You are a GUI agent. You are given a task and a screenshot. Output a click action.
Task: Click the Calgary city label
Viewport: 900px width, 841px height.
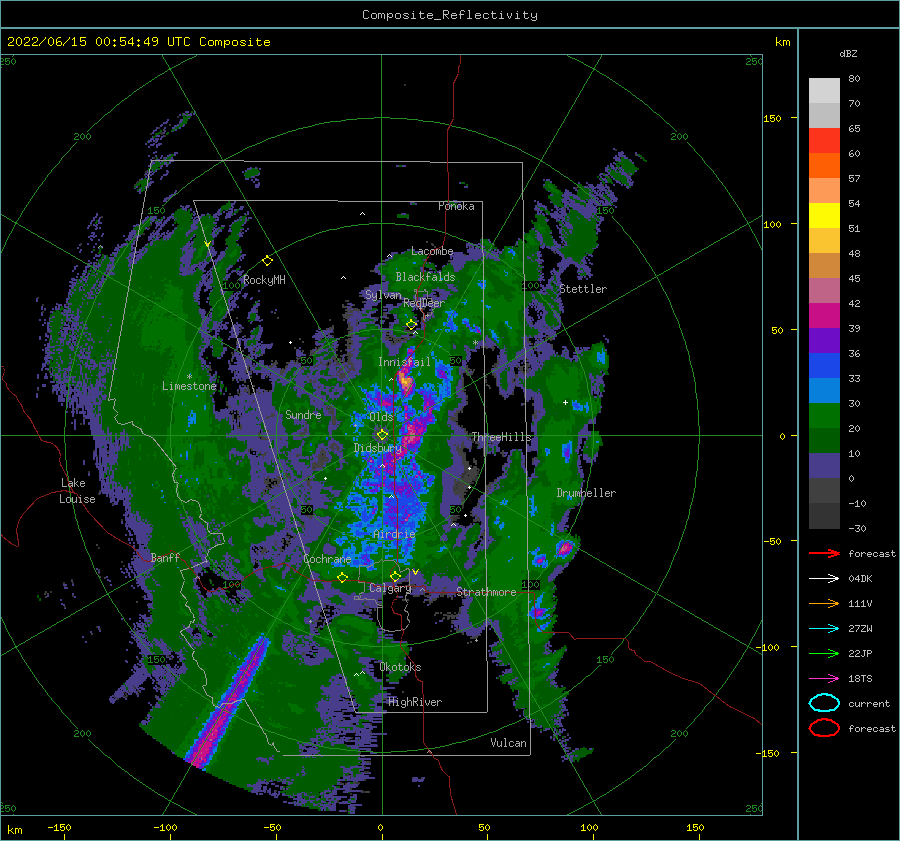pos(390,588)
